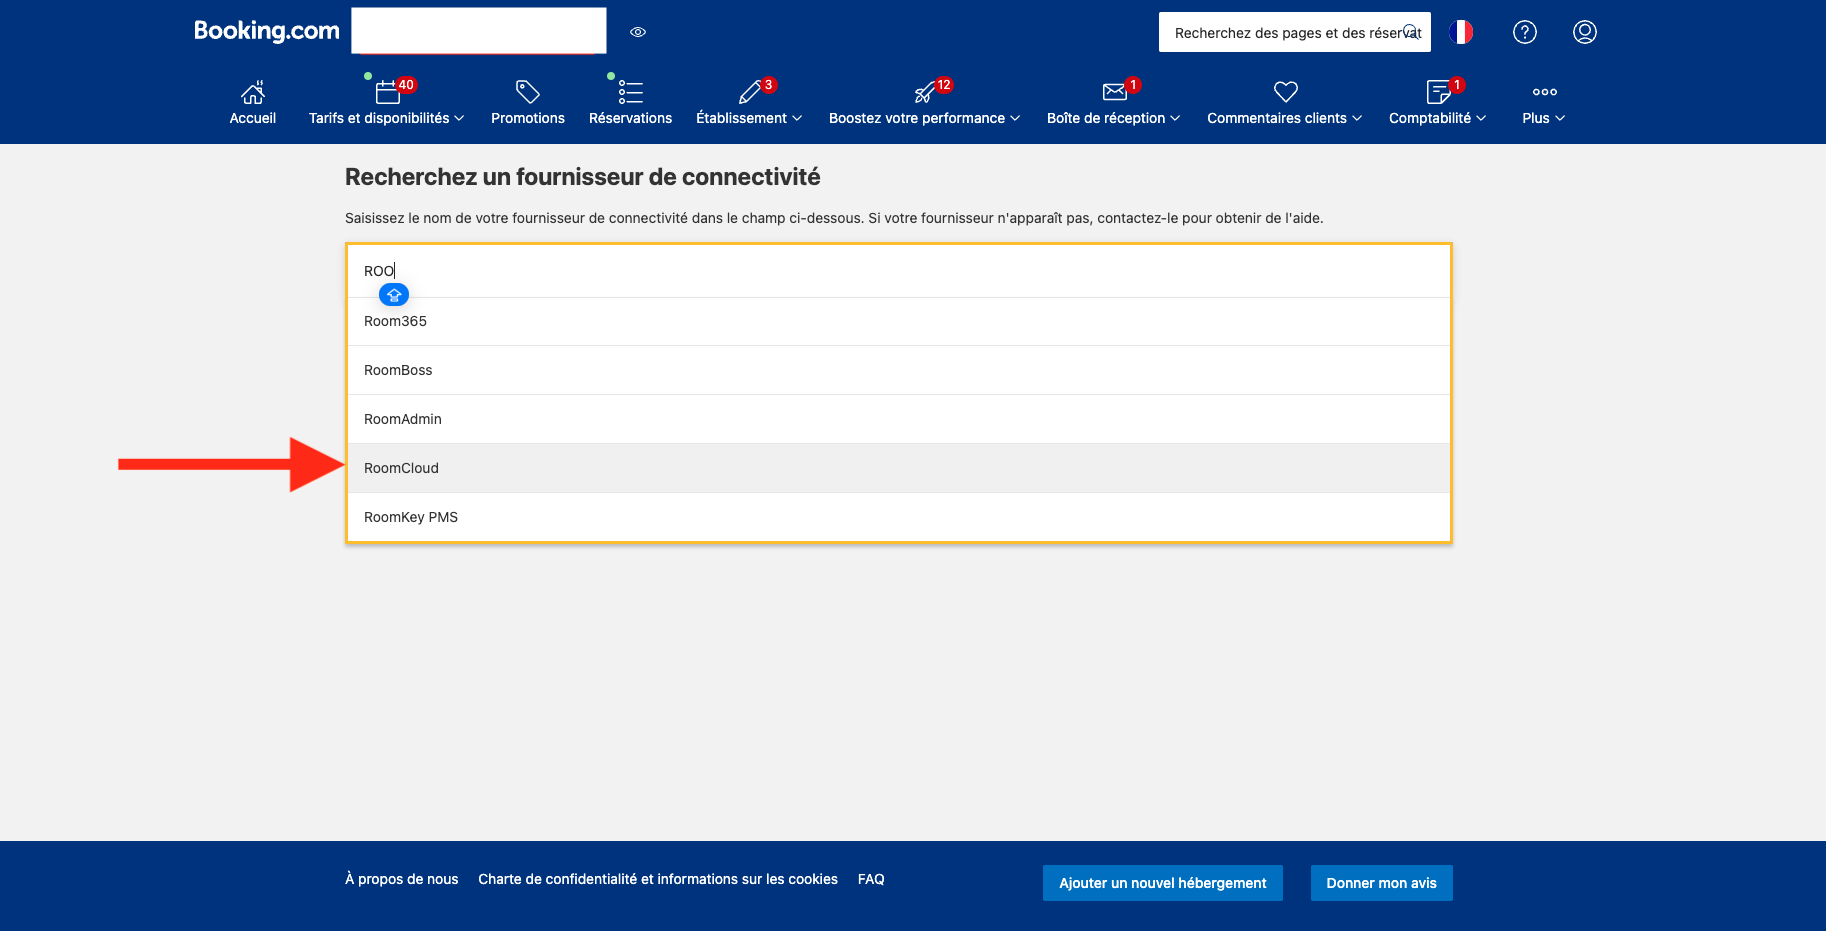The image size is (1826, 931).
Task: Click the Accueil house icon
Action: [x=253, y=93]
